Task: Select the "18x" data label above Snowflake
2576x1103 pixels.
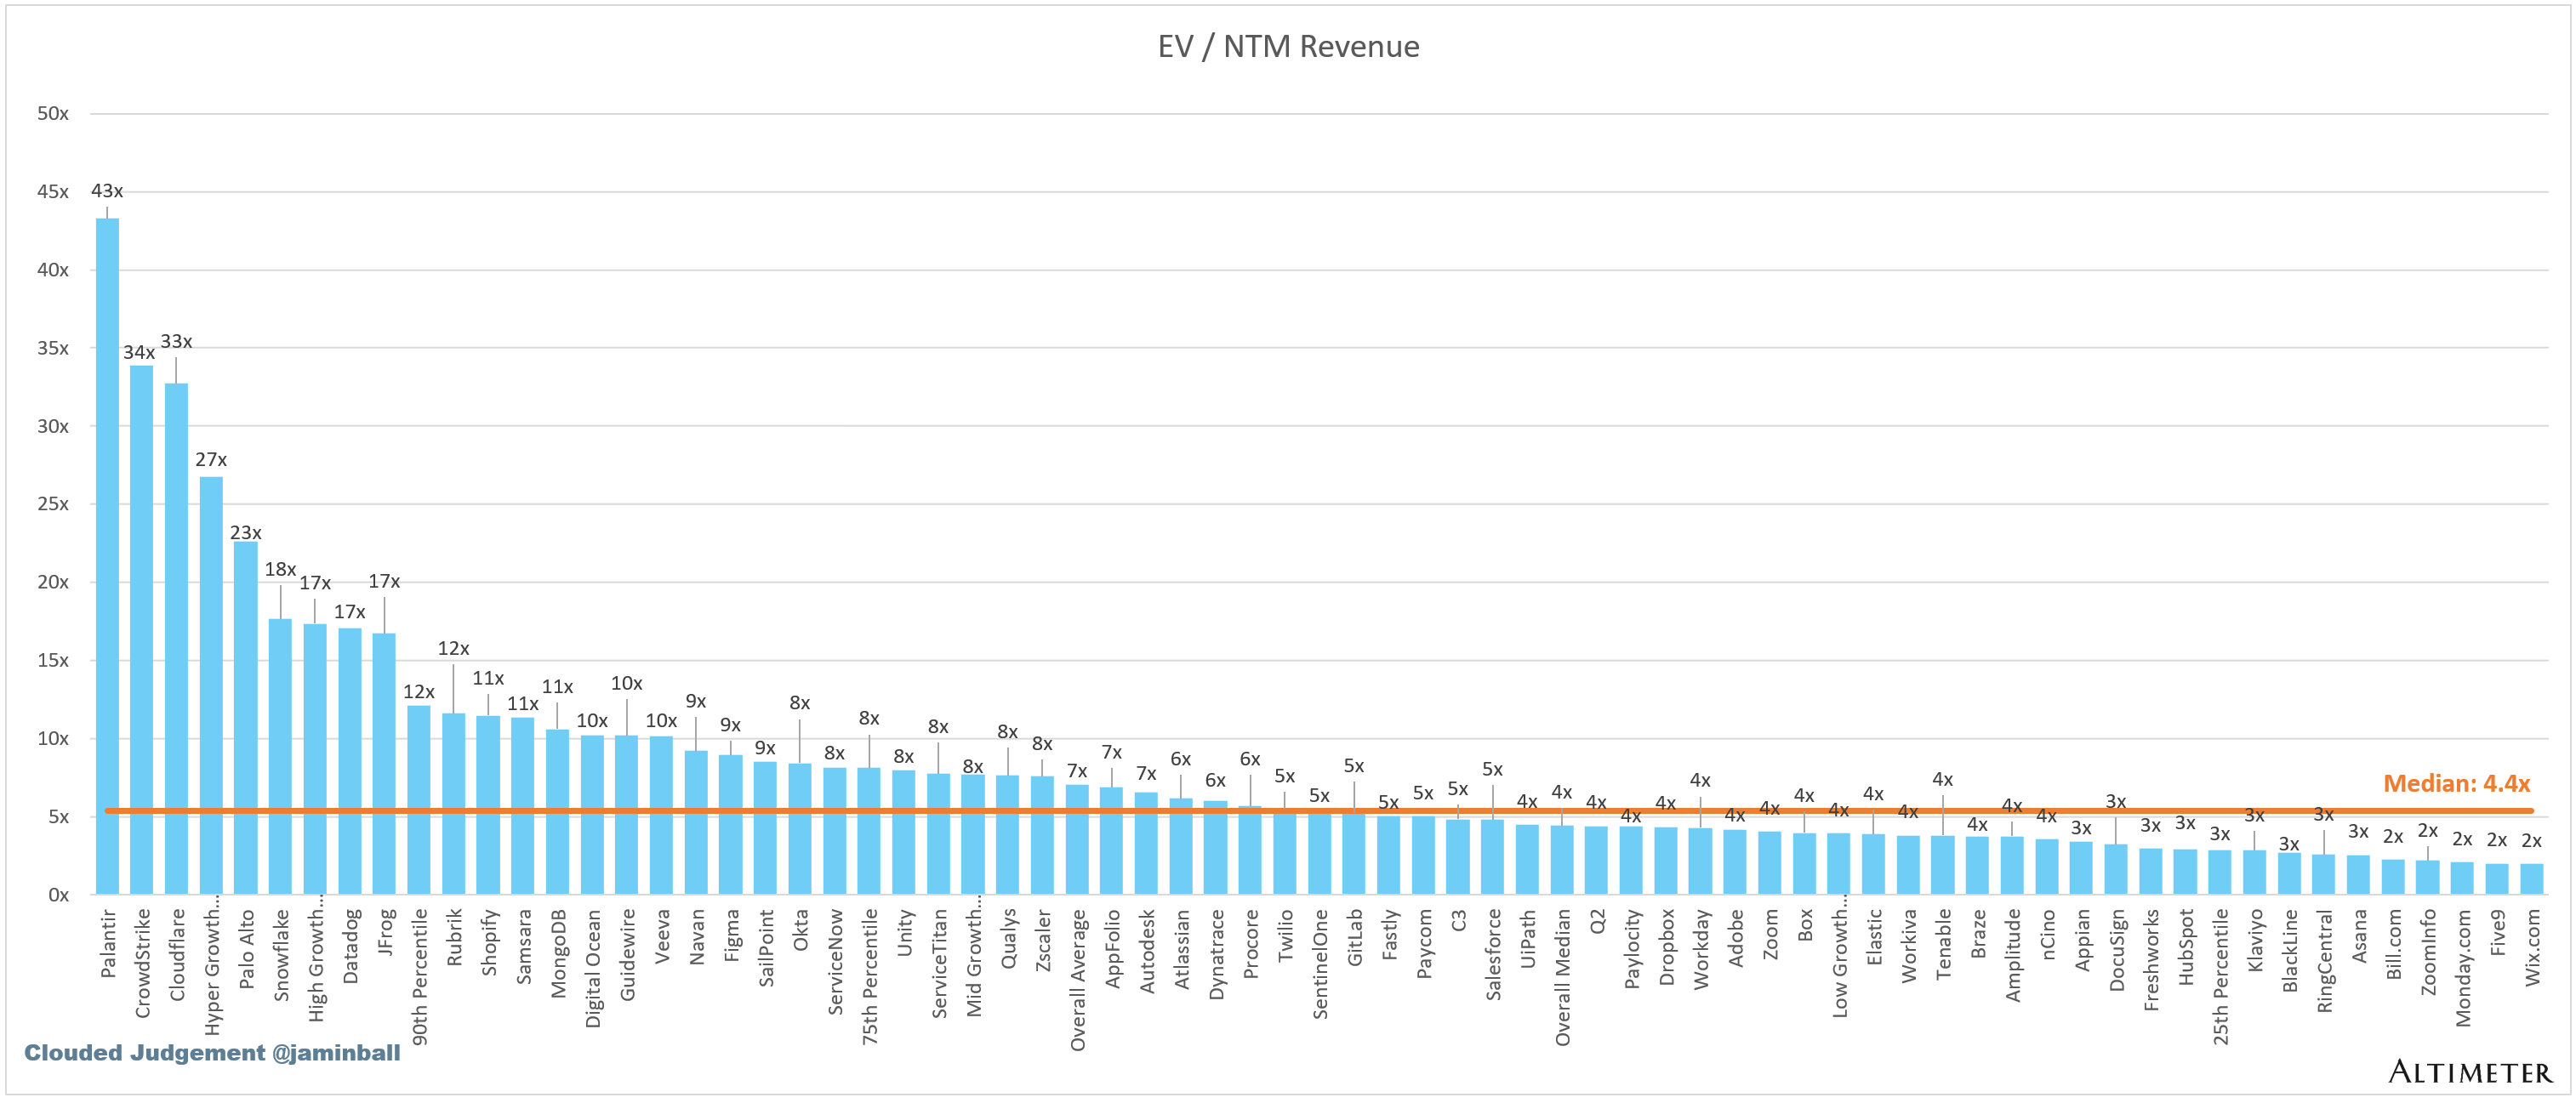Action: click(280, 569)
